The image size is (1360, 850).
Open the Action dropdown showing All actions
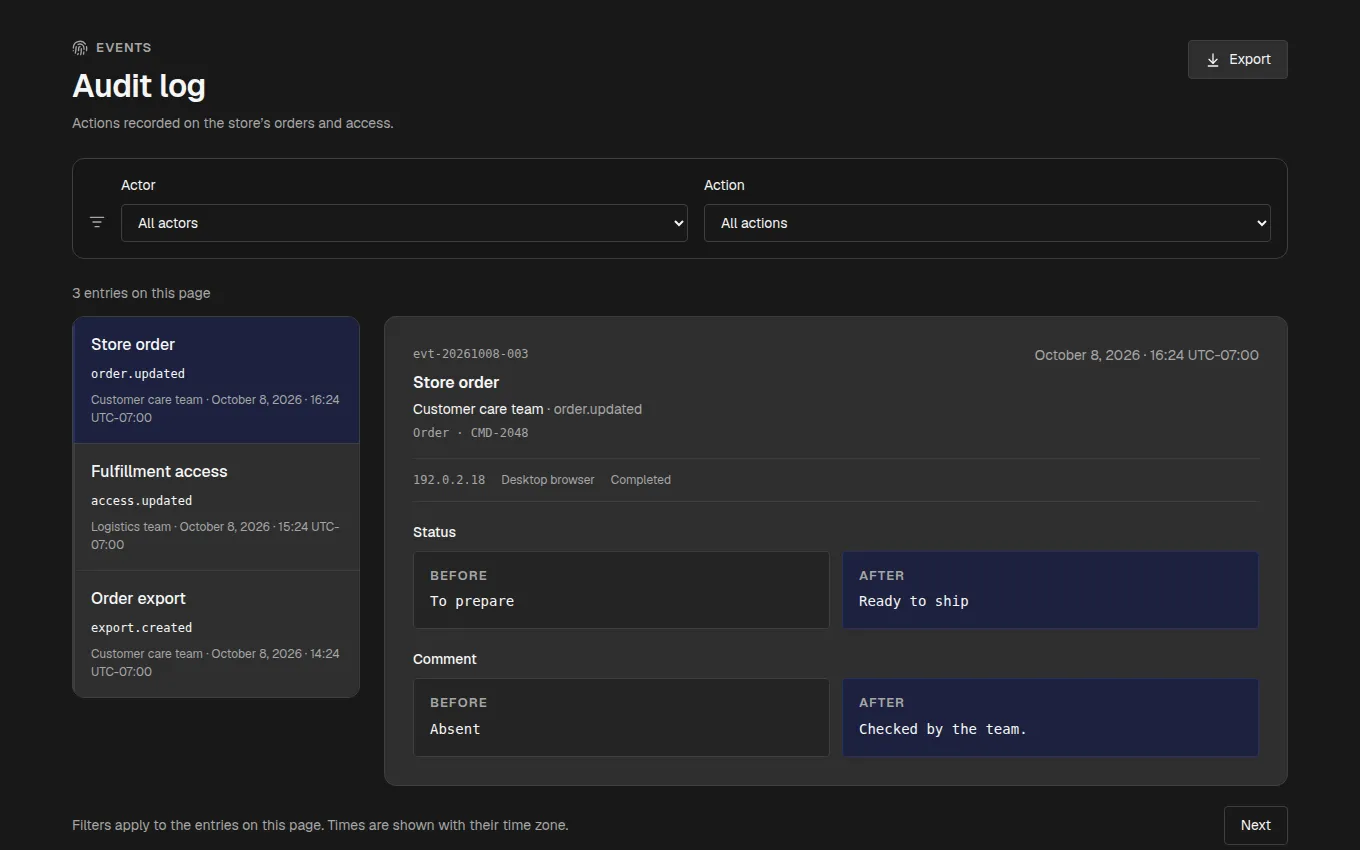click(x=987, y=223)
